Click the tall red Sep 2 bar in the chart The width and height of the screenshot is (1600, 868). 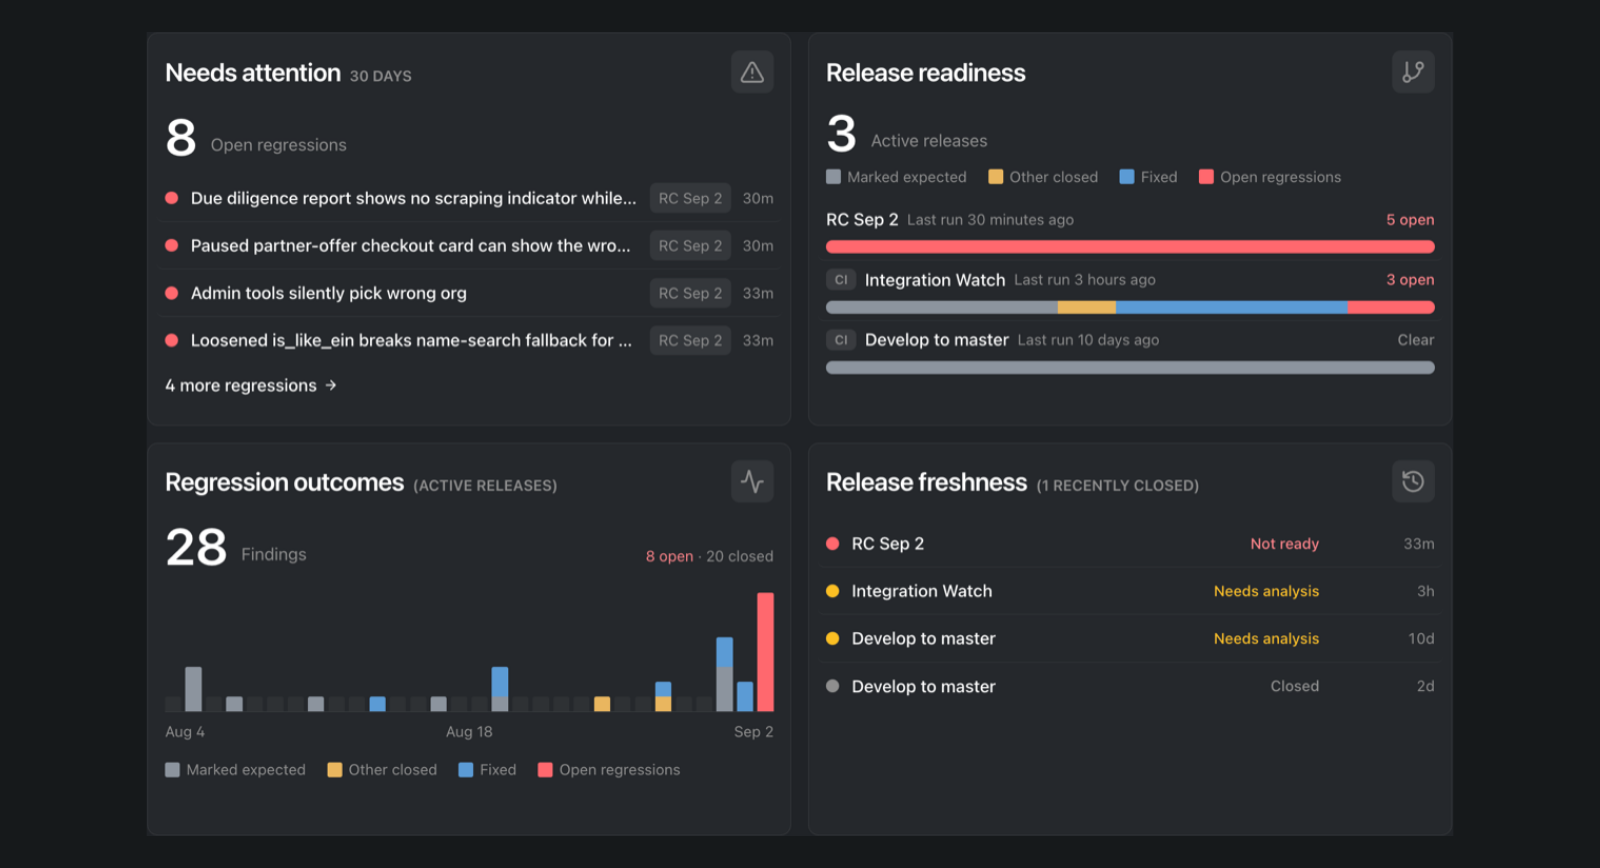765,652
